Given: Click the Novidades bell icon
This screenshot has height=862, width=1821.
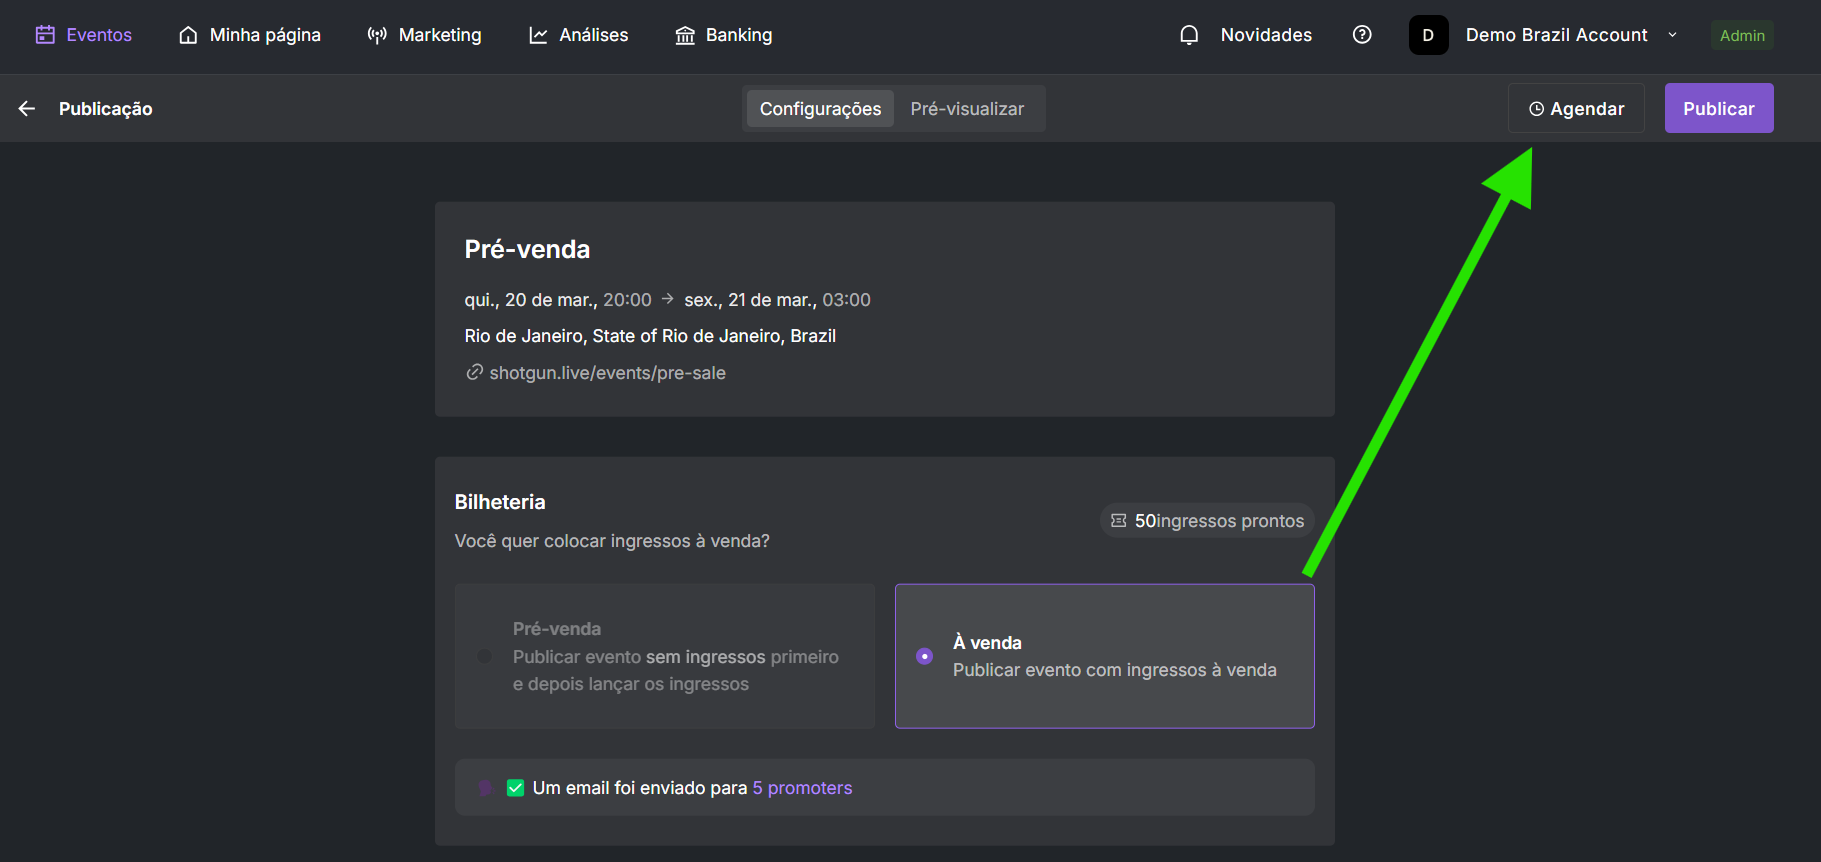Looking at the screenshot, I should pyautogui.click(x=1189, y=35).
